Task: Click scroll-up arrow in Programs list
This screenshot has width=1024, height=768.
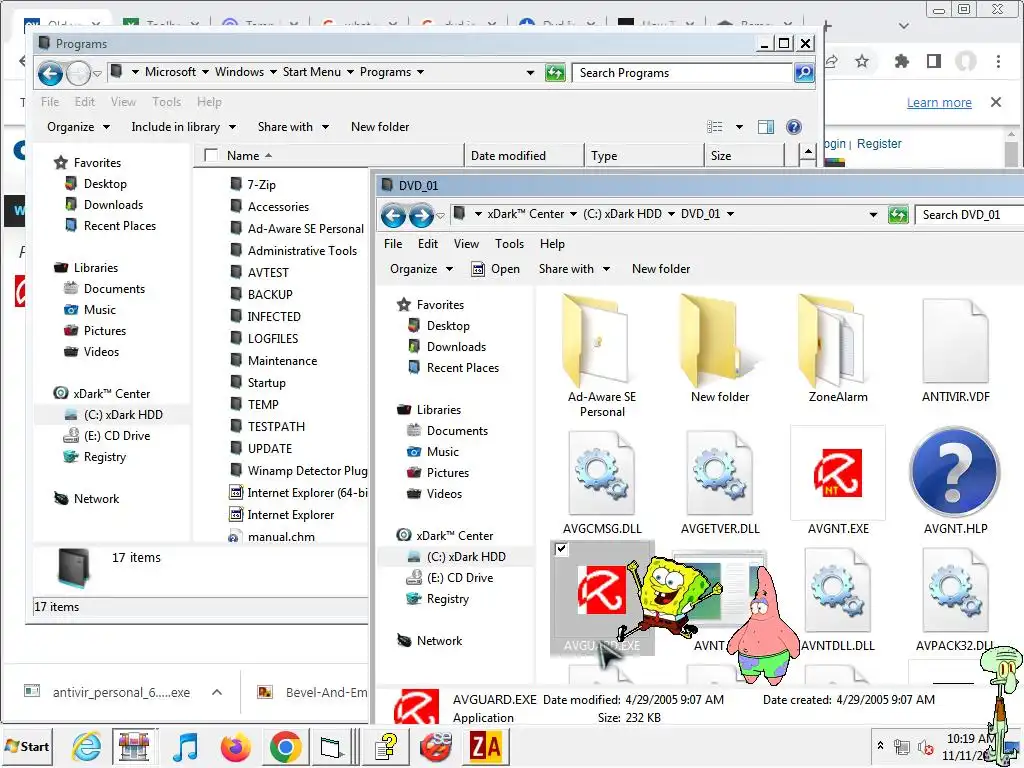Action: point(808,153)
